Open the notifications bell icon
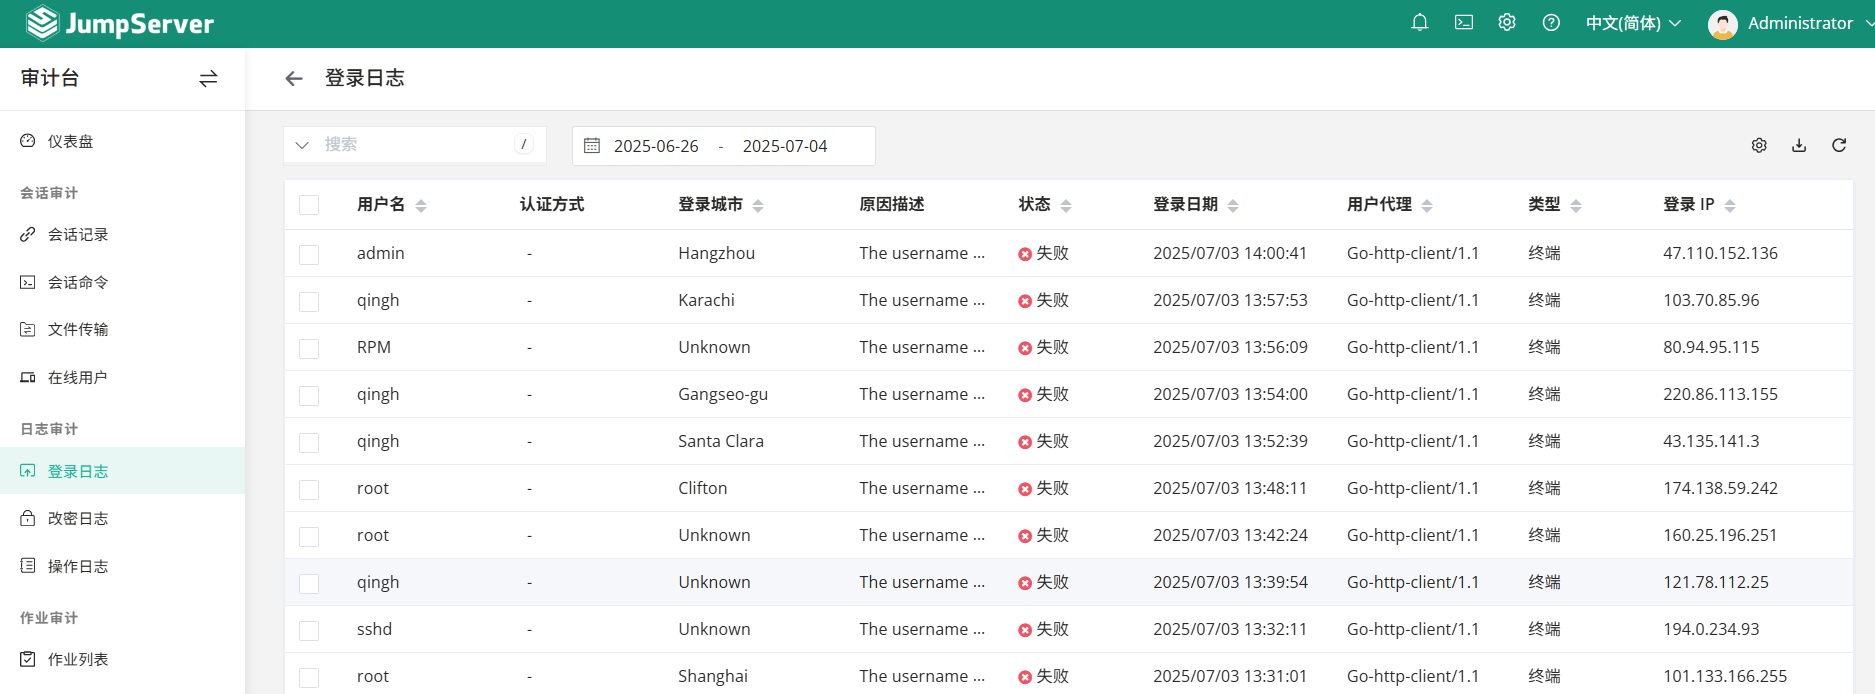Image resolution: width=1875 pixels, height=694 pixels. [x=1419, y=23]
